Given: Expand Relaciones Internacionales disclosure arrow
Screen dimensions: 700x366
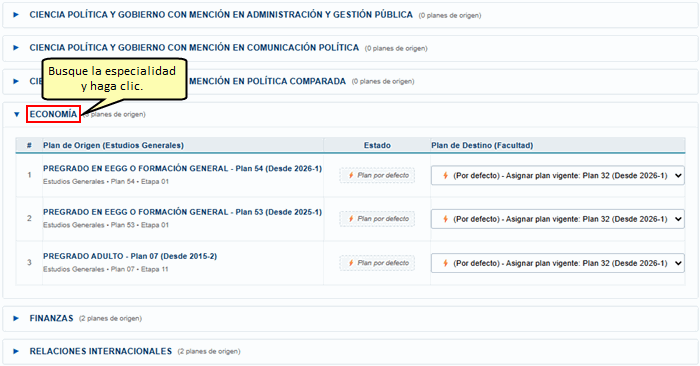Looking at the screenshot, I should pyautogui.click(x=16, y=351).
